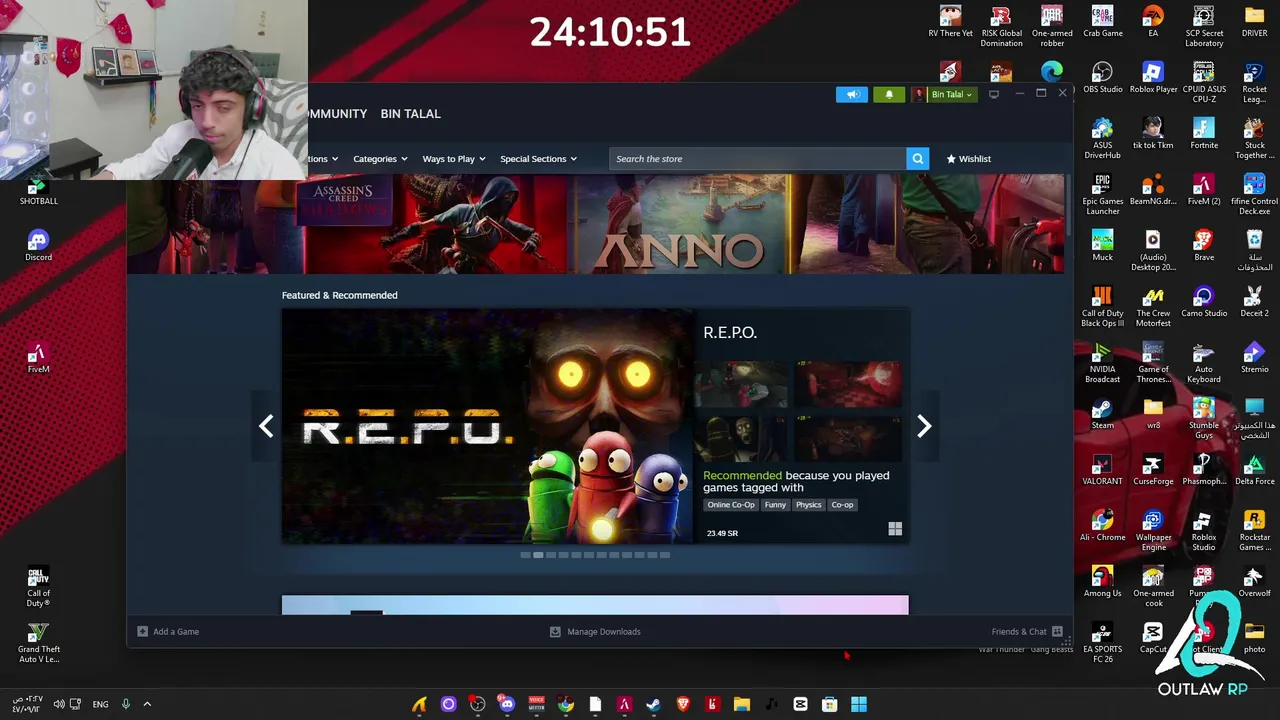Click the Discord icon in the taskbar

507,705
